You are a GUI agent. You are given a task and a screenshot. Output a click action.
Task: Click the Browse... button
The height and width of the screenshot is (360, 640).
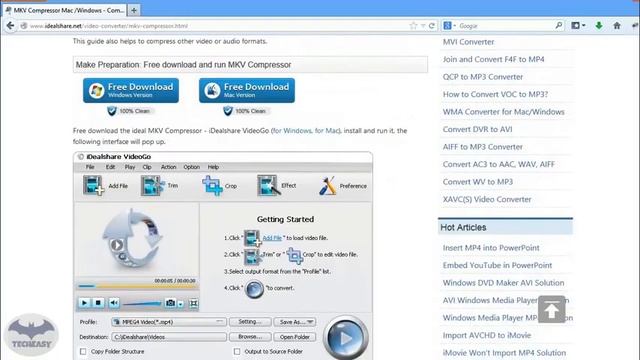click(x=250, y=337)
